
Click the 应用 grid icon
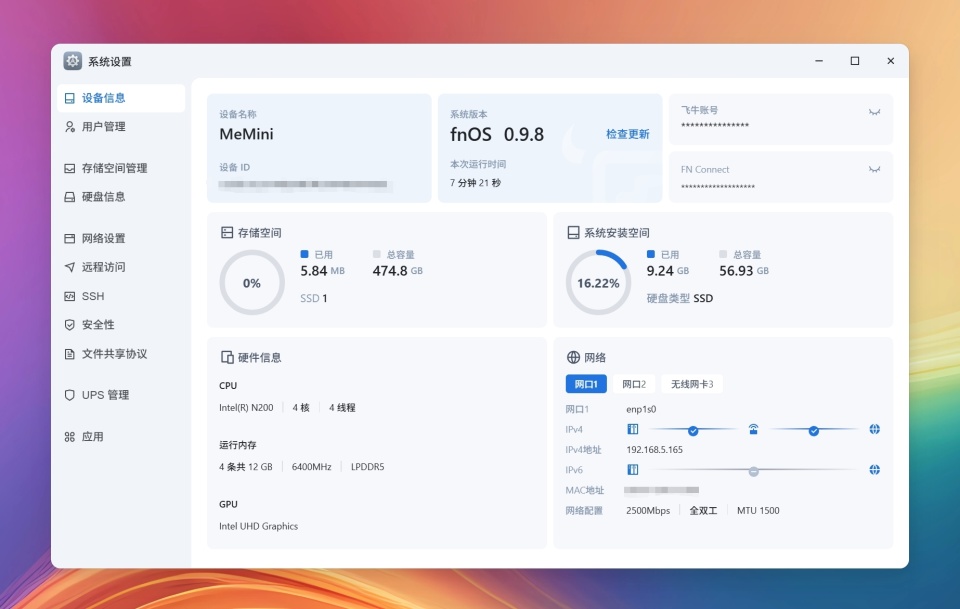(x=70, y=437)
